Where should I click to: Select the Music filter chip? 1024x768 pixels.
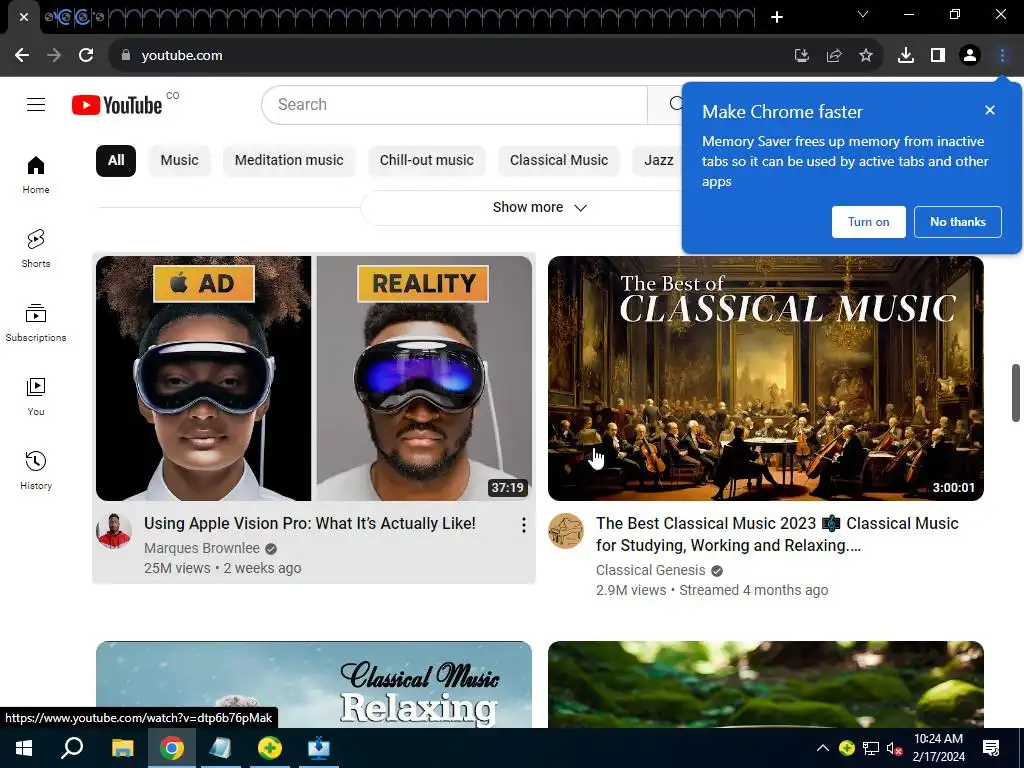[x=180, y=161]
